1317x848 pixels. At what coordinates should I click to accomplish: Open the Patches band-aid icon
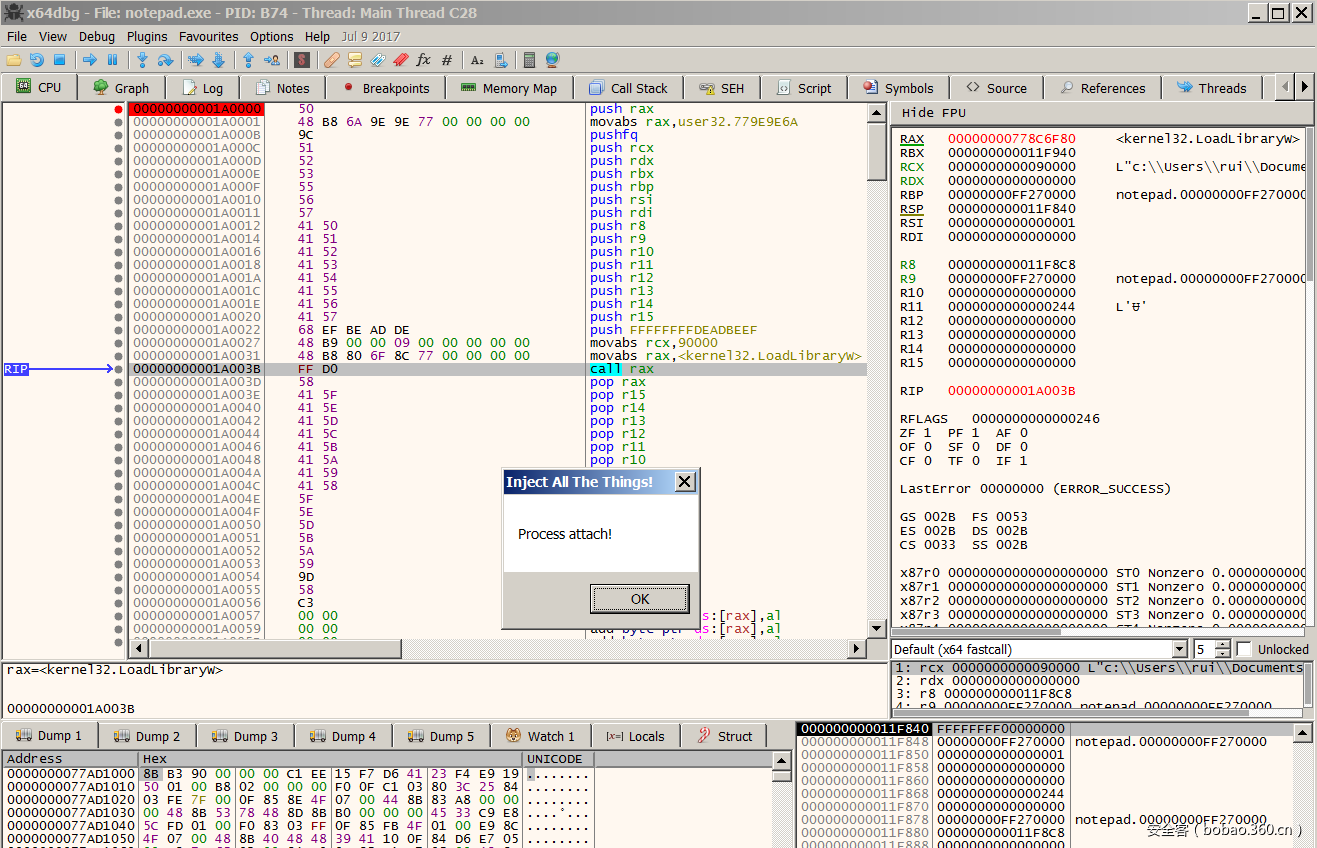pyautogui.click(x=331, y=60)
